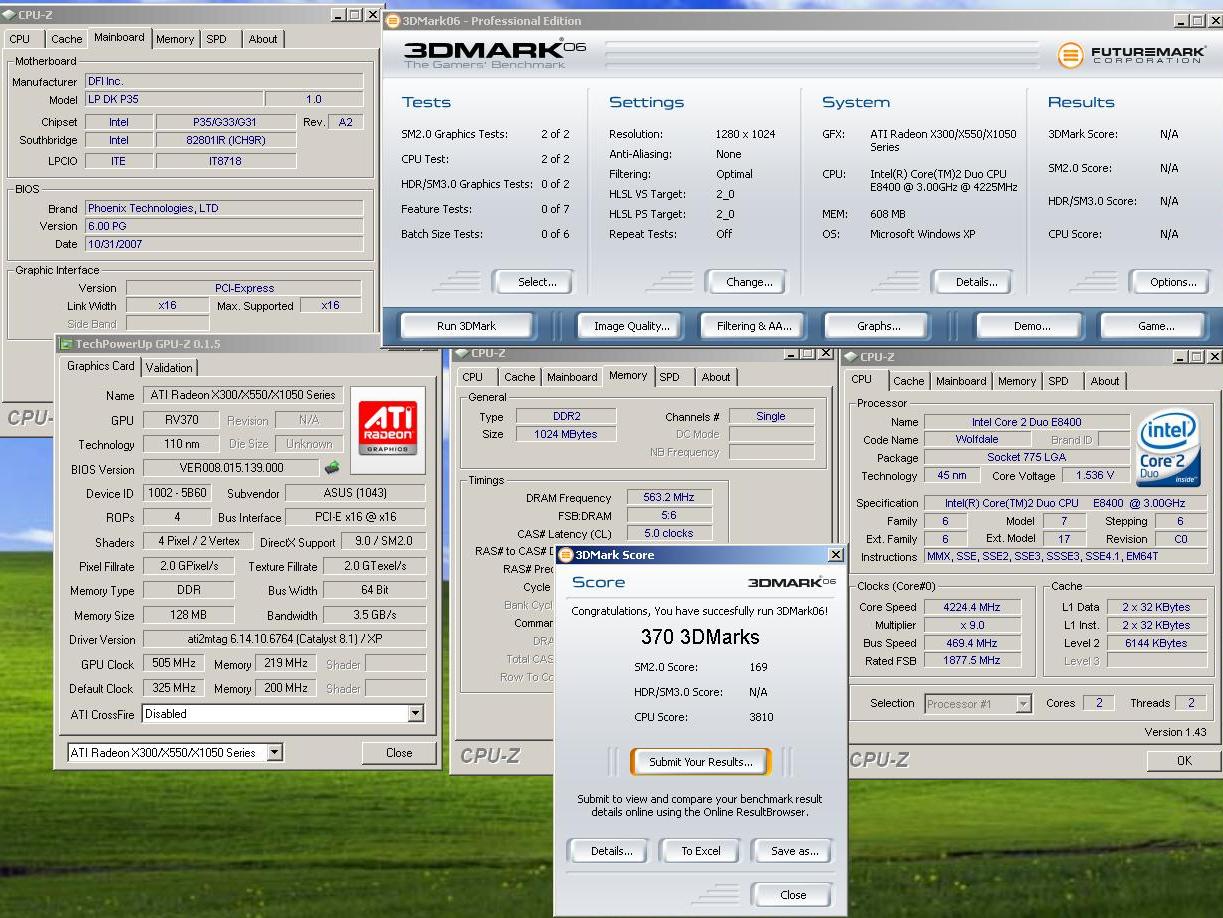
Task: Click the 370 3DMarks score text
Action: 700,637
